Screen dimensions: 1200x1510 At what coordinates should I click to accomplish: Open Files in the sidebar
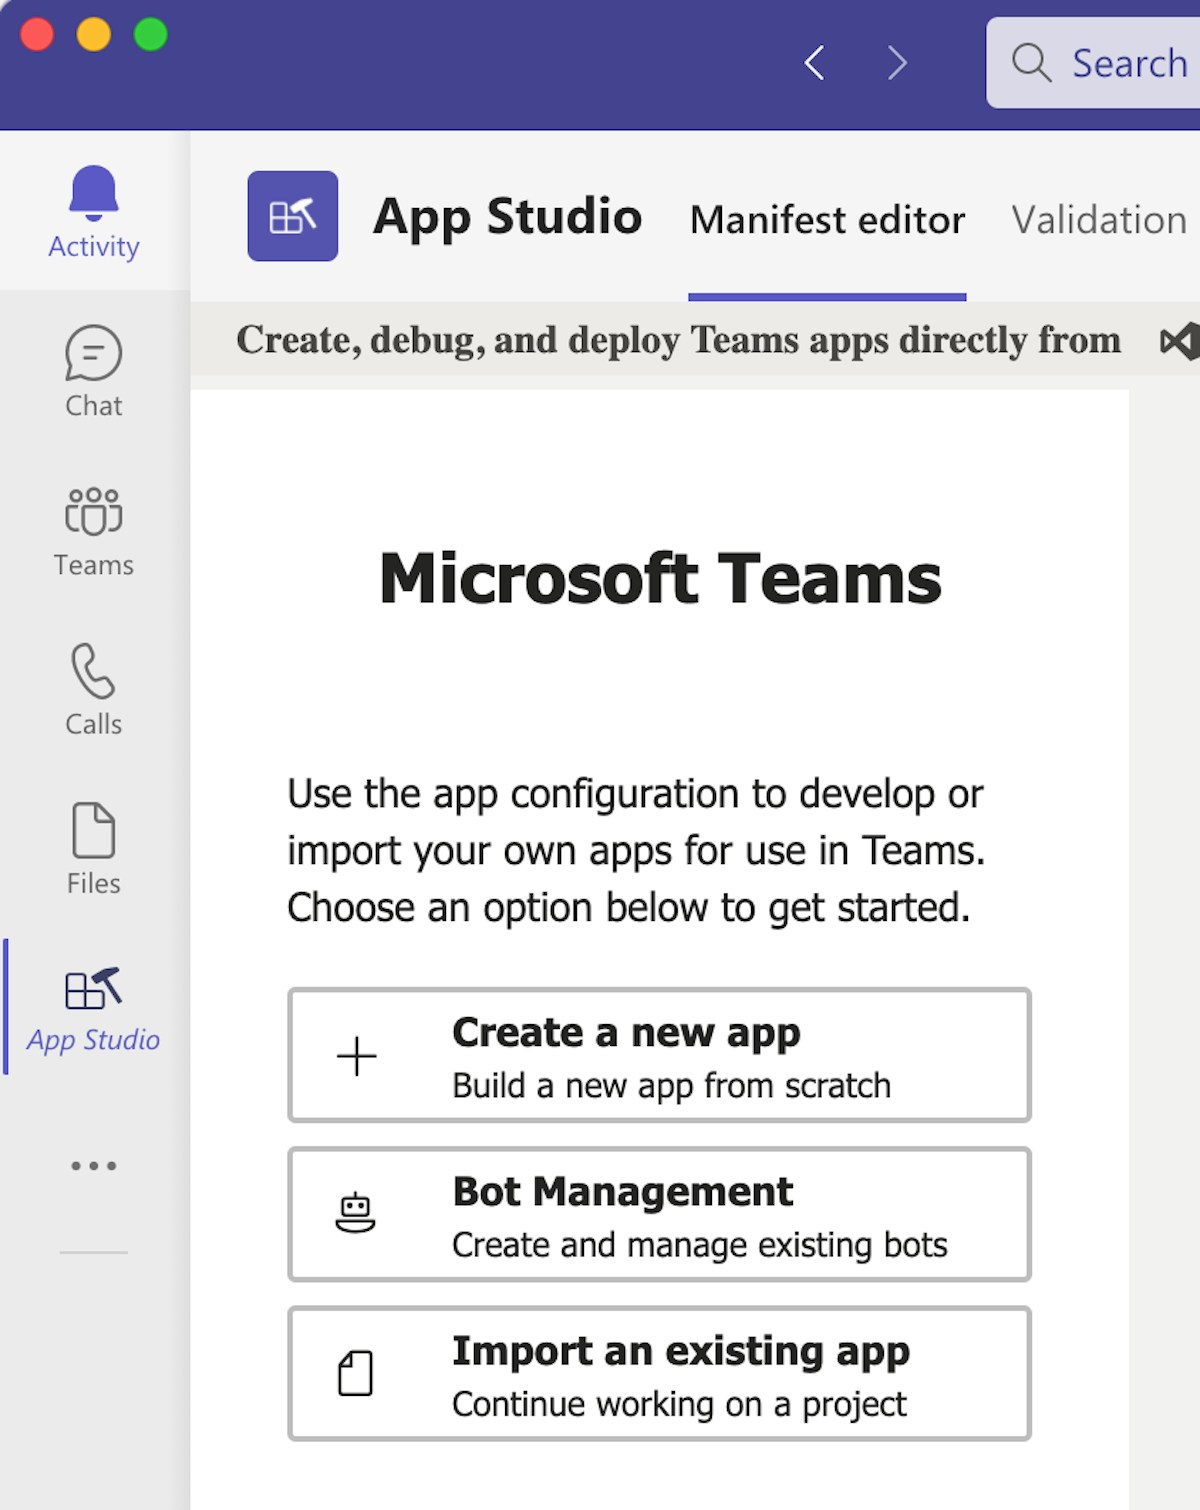(93, 831)
